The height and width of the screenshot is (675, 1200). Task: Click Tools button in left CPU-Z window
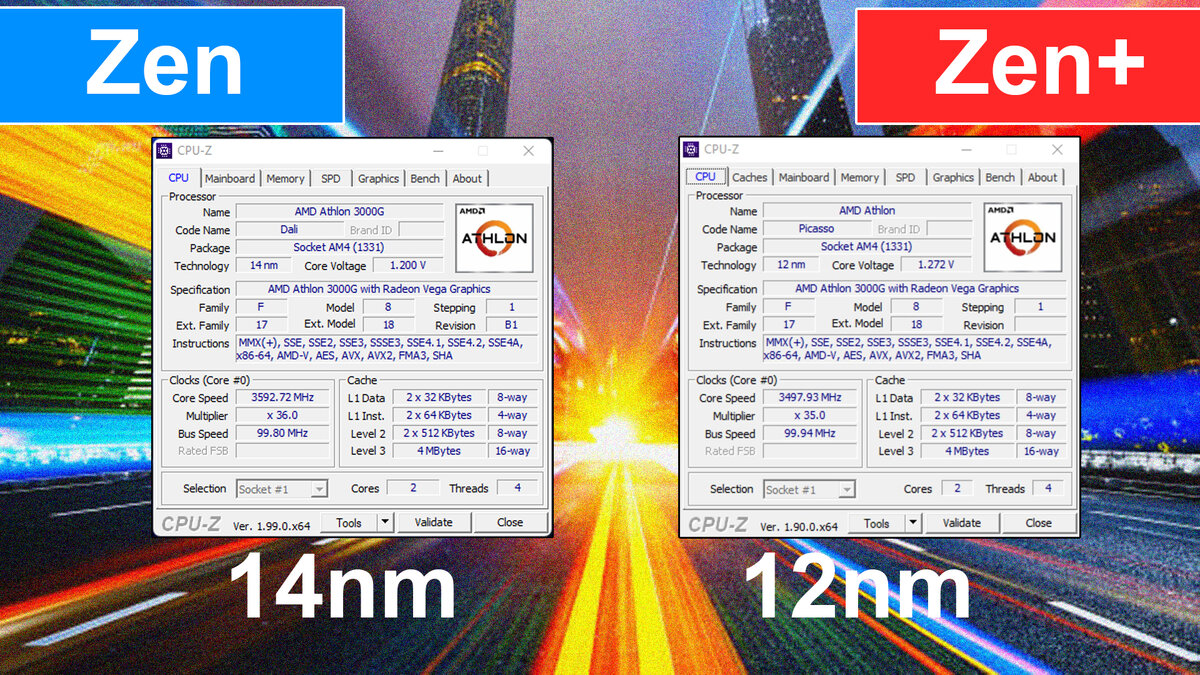(349, 522)
